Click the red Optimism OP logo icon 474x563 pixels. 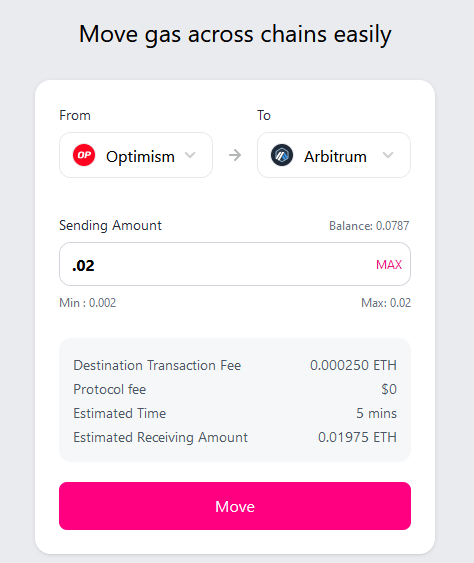[x=84, y=155]
